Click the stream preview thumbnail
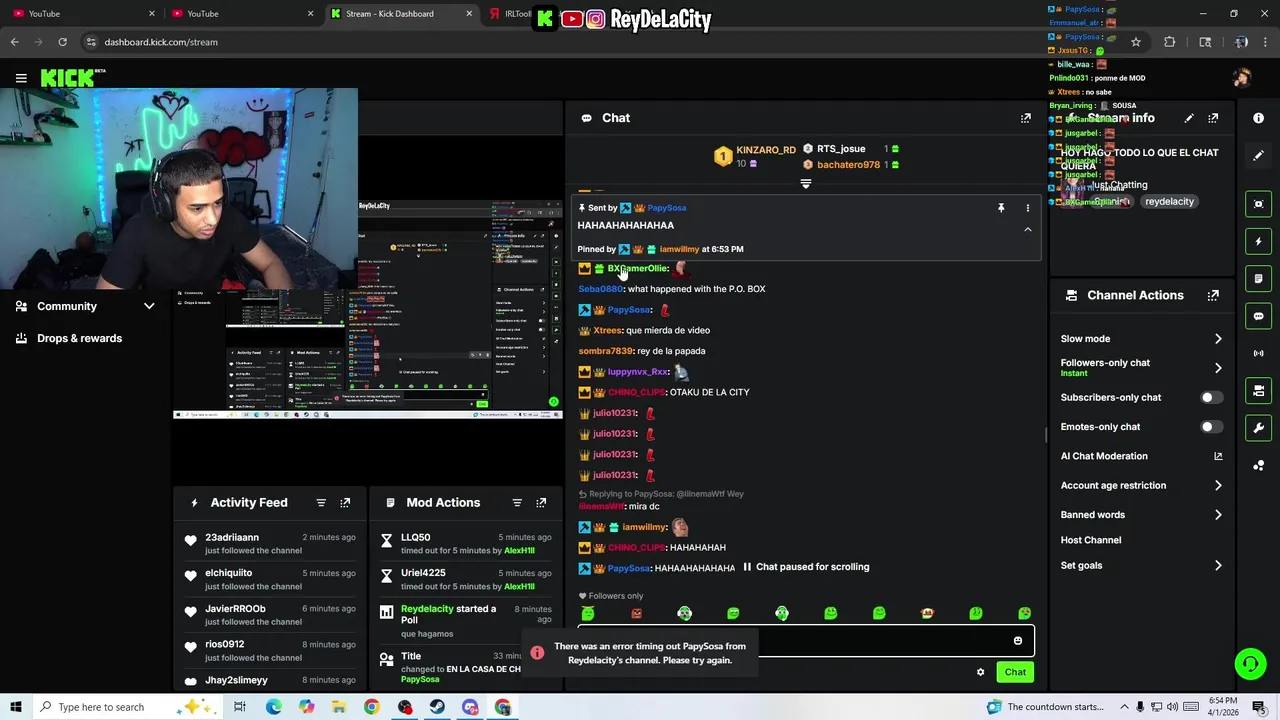Screen dimensions: 1280x720 coord(367,310)
